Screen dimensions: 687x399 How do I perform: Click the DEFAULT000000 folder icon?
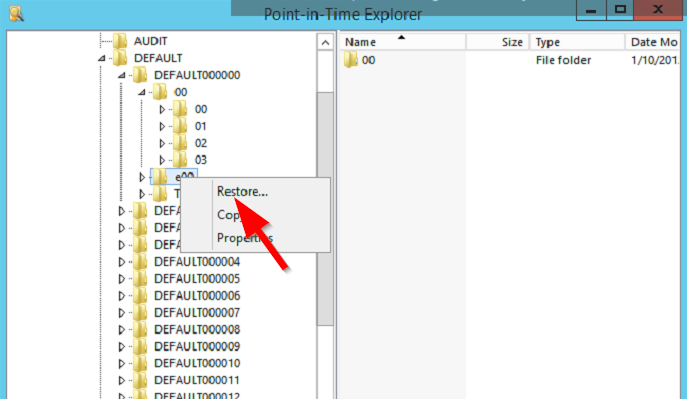click(x=140, y=75)
